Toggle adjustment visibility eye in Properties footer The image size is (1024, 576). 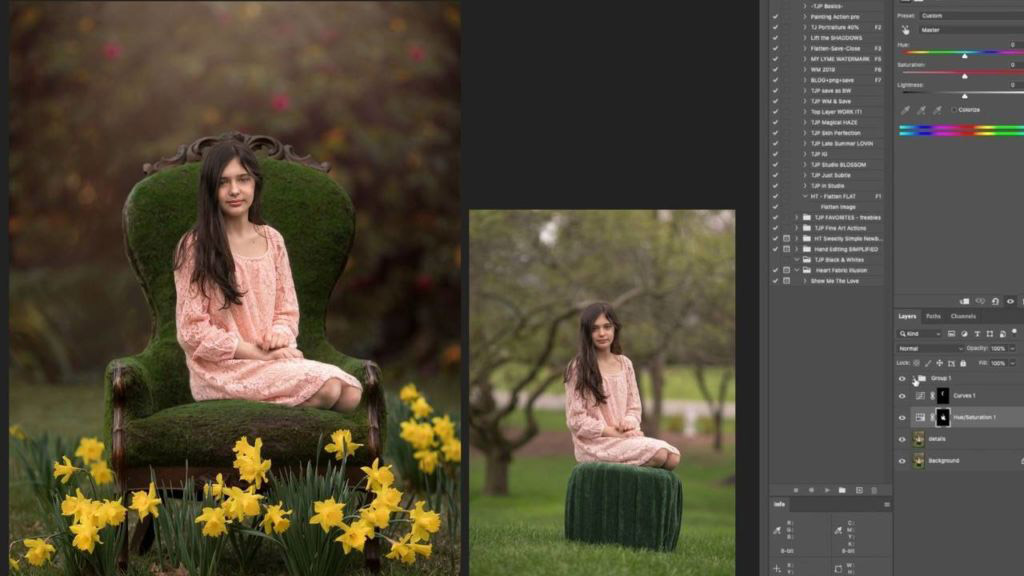(x=1010, y=301)
